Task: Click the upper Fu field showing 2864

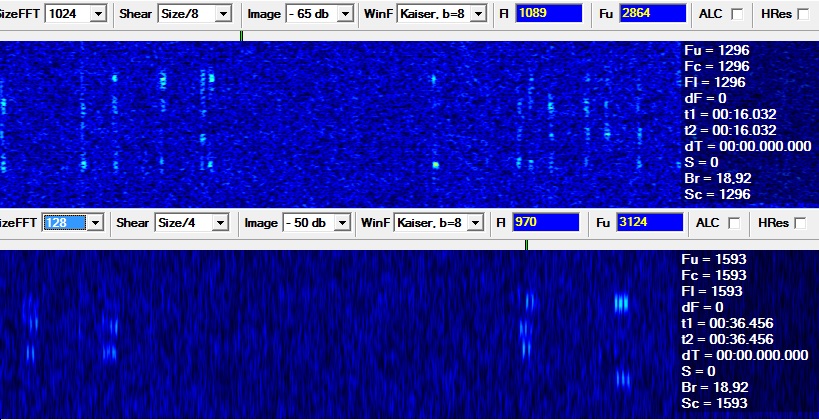Action: [x=653, y=13]
